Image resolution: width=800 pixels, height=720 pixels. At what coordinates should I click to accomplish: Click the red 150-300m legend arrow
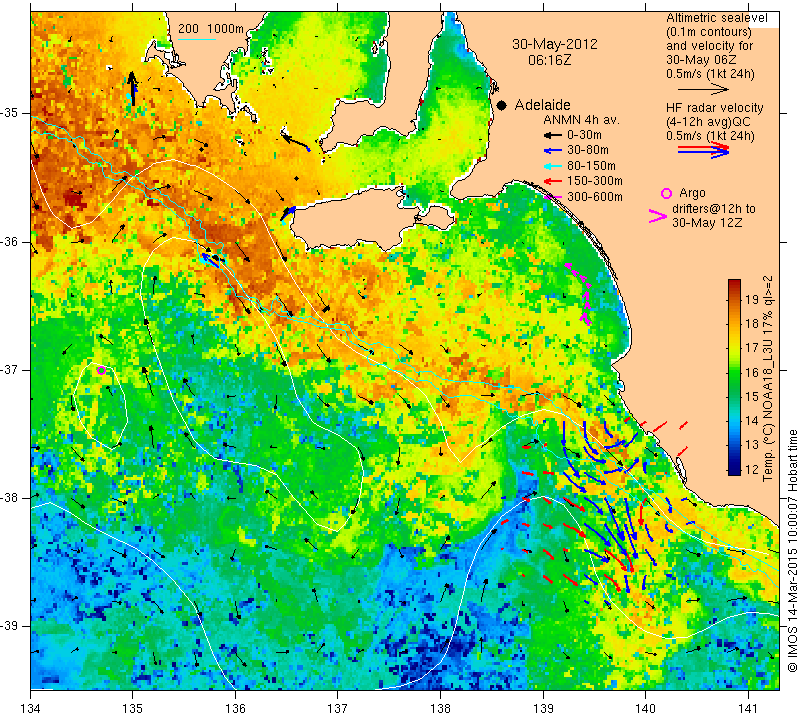pos(552,181)
